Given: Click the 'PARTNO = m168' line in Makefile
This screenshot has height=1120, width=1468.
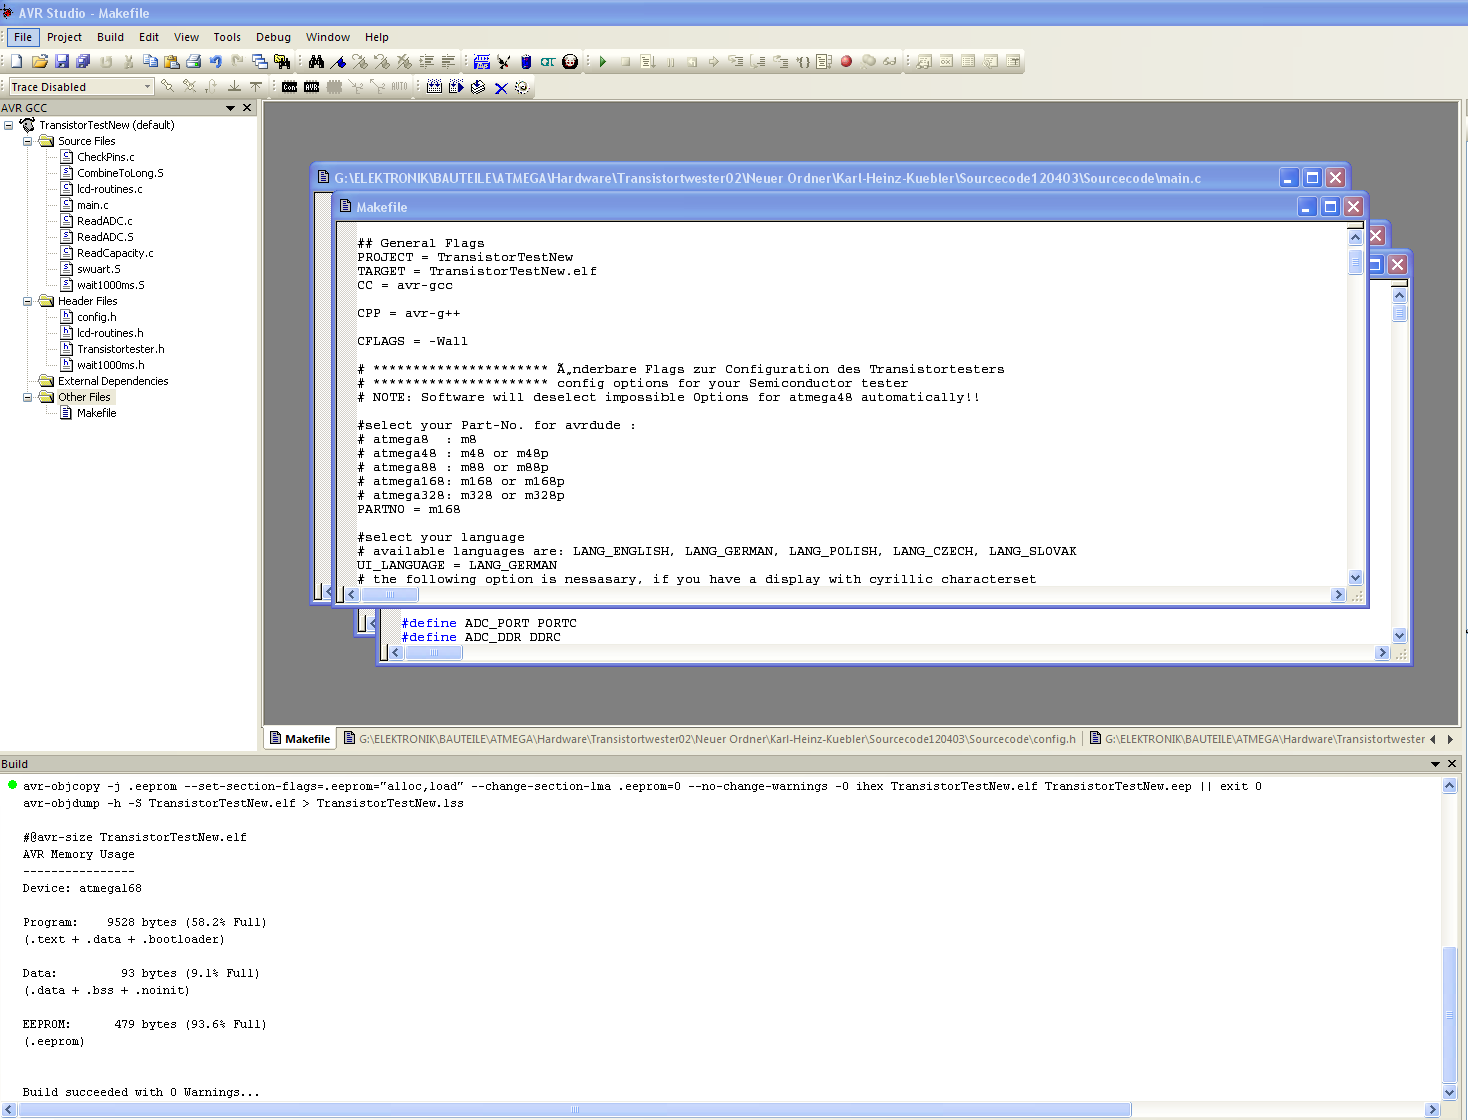Looking at the screenshot, I should [x=409, y=509].
